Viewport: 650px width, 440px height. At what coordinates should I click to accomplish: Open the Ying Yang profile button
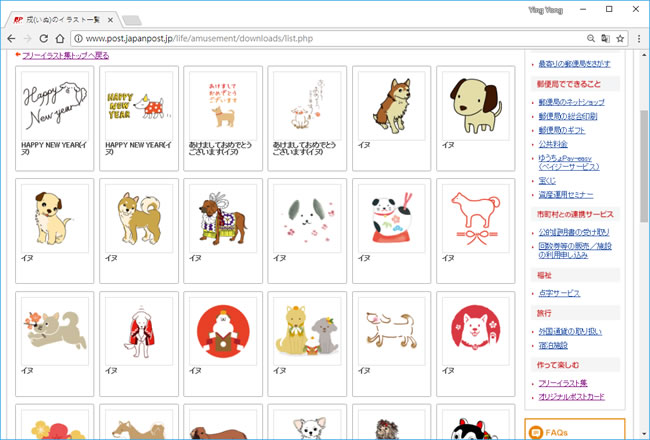(x=545, y=10)
